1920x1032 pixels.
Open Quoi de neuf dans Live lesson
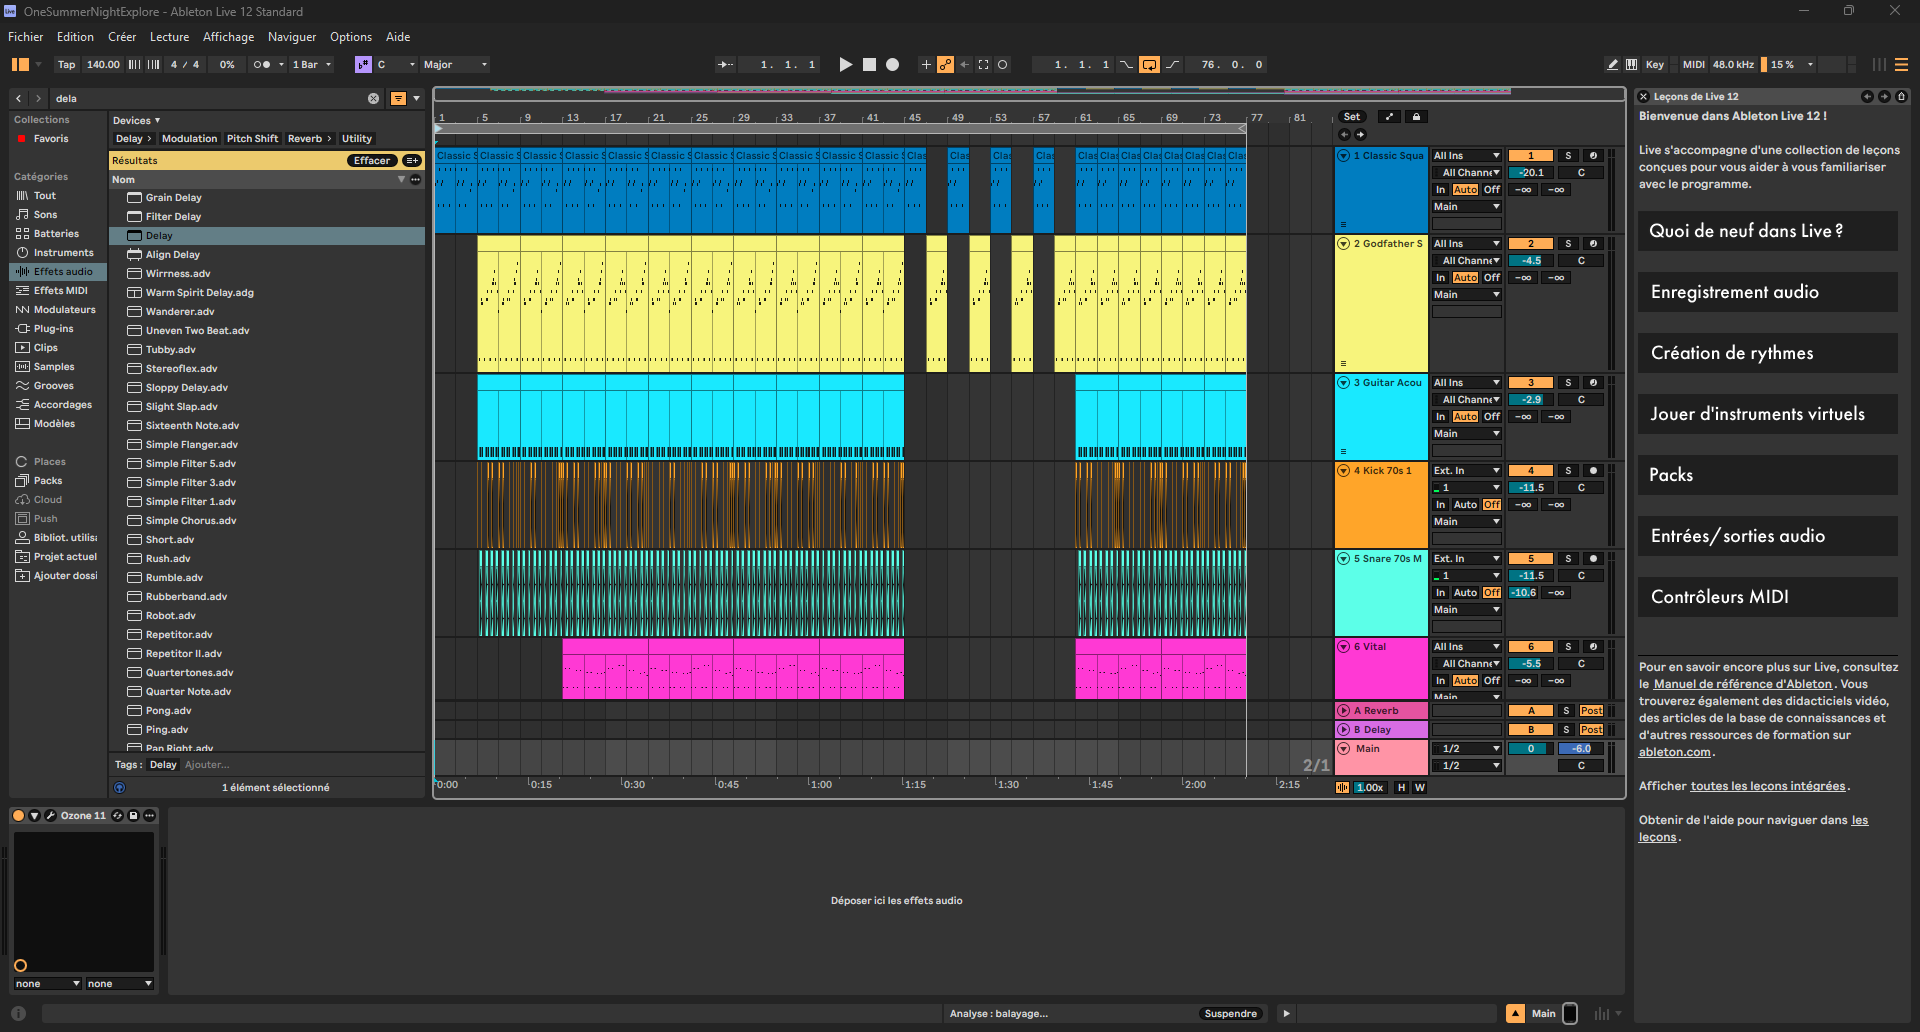(x=1767, y=231)
